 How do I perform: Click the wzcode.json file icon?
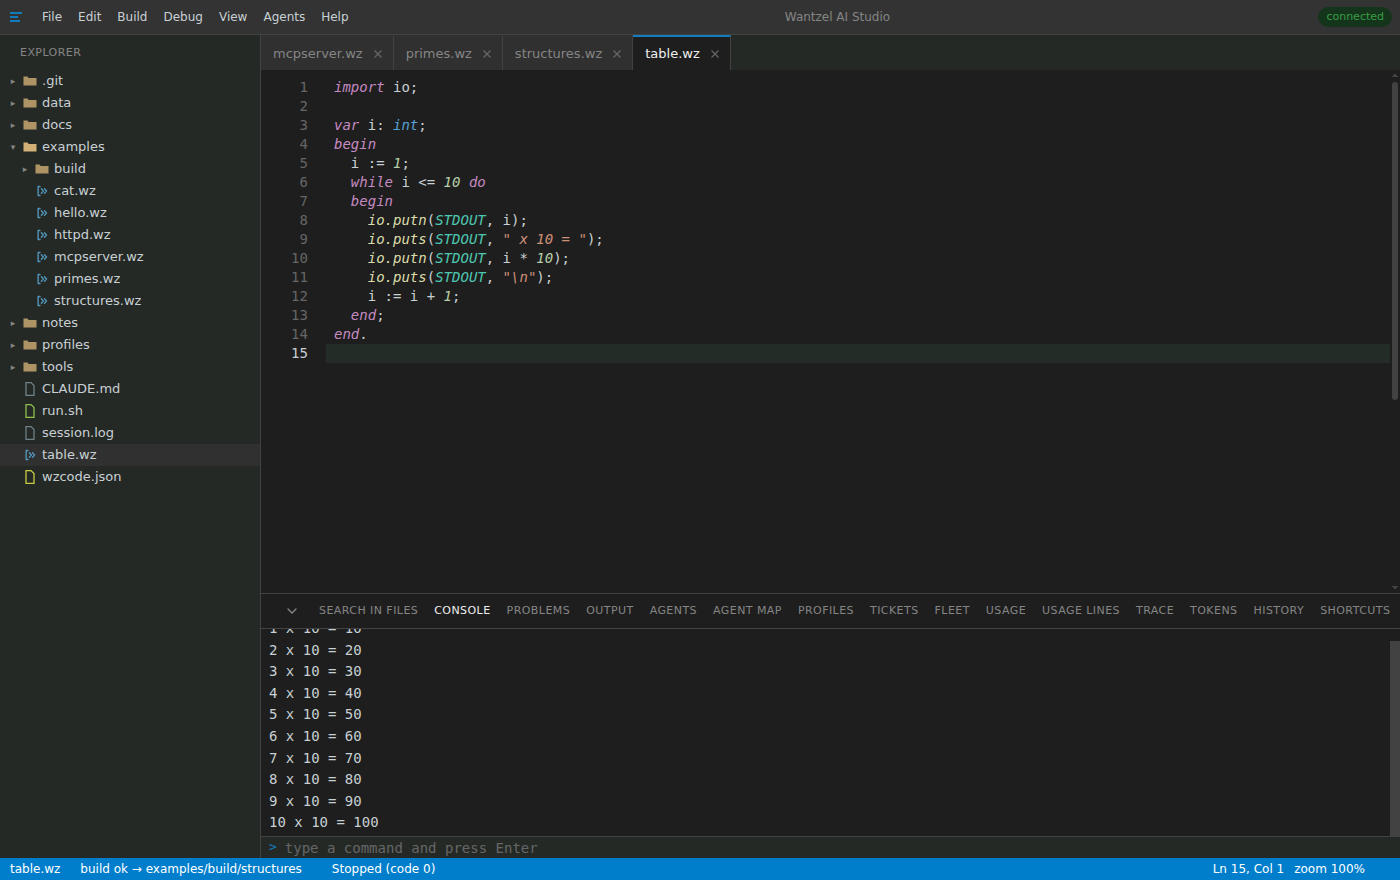coord(30,477)
